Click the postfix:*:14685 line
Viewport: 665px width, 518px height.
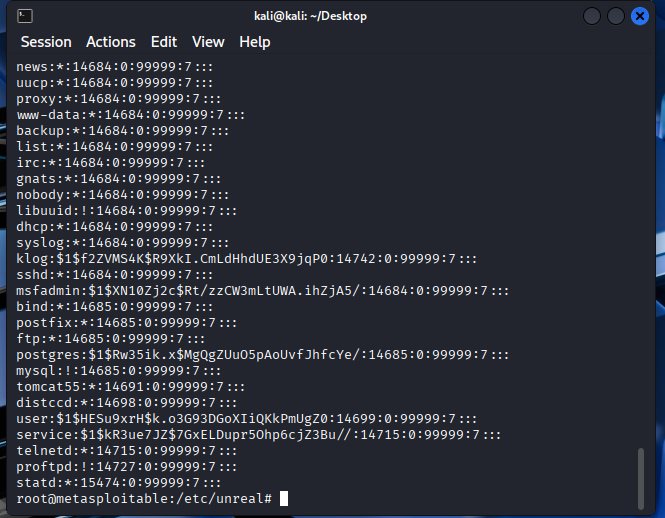(x=127, y=323)
